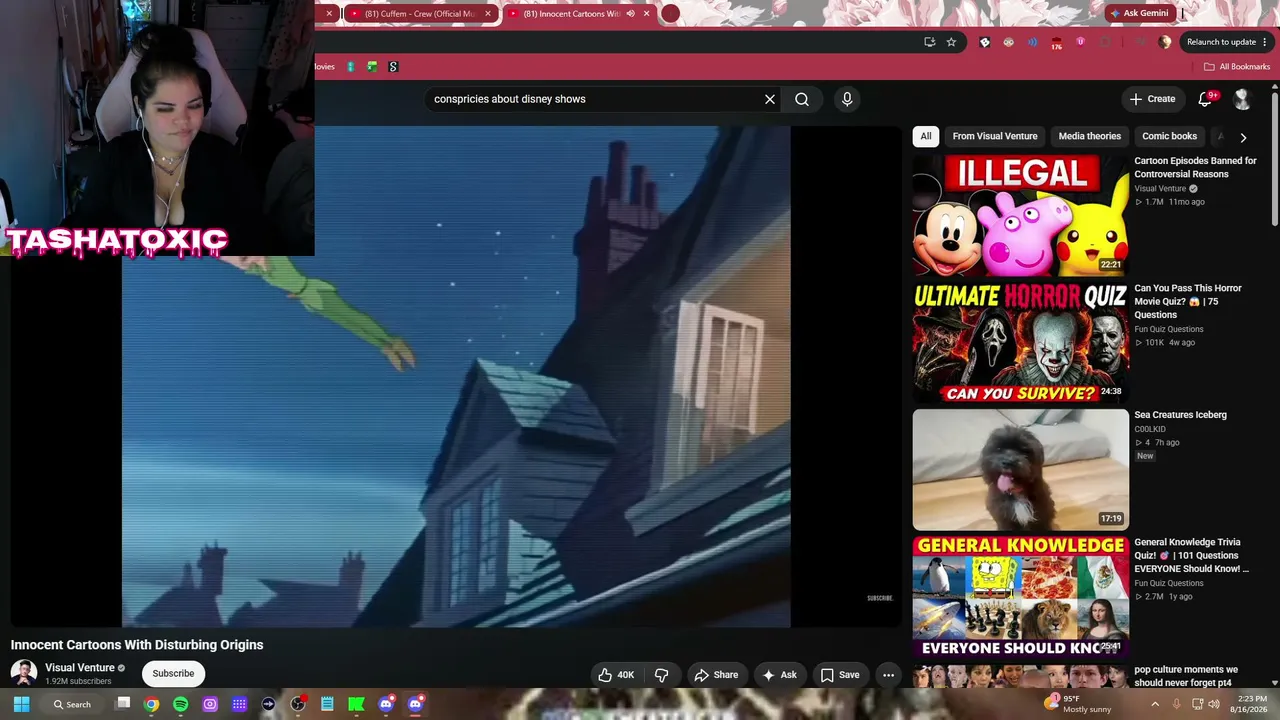This screenshot has width=1280, height=720.
Task: Select the All filter chip
Action: [926, 136]
